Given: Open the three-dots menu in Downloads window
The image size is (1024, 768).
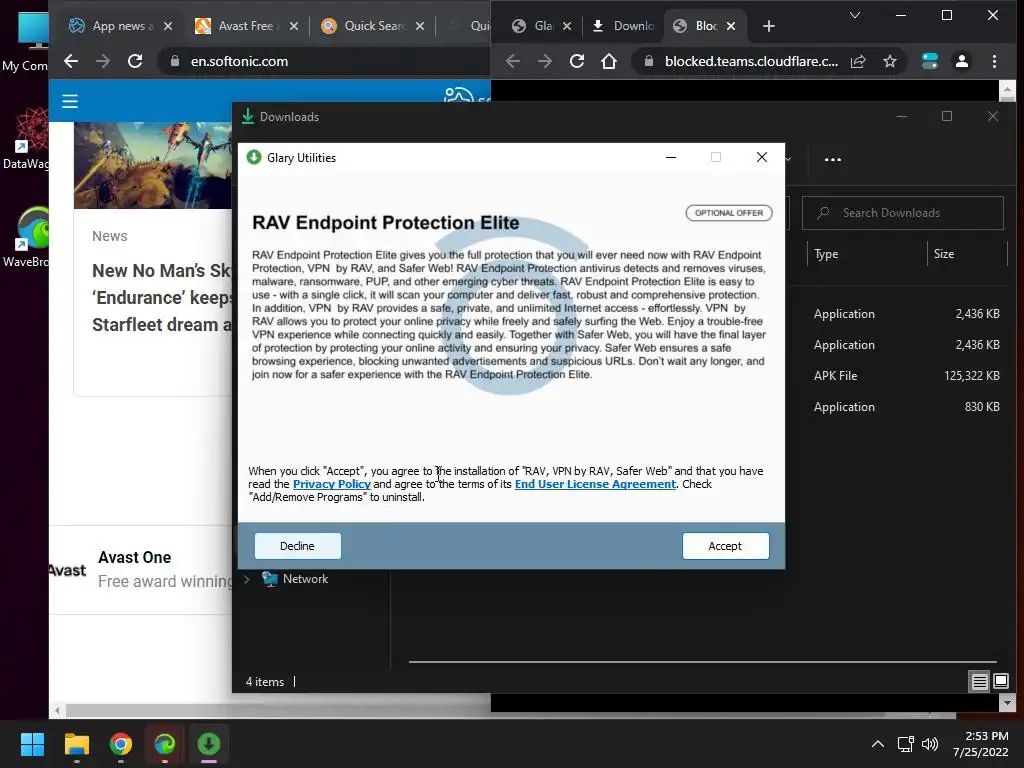Looking at the screenshot, I should pyautogui.click(x=833, y=159).
